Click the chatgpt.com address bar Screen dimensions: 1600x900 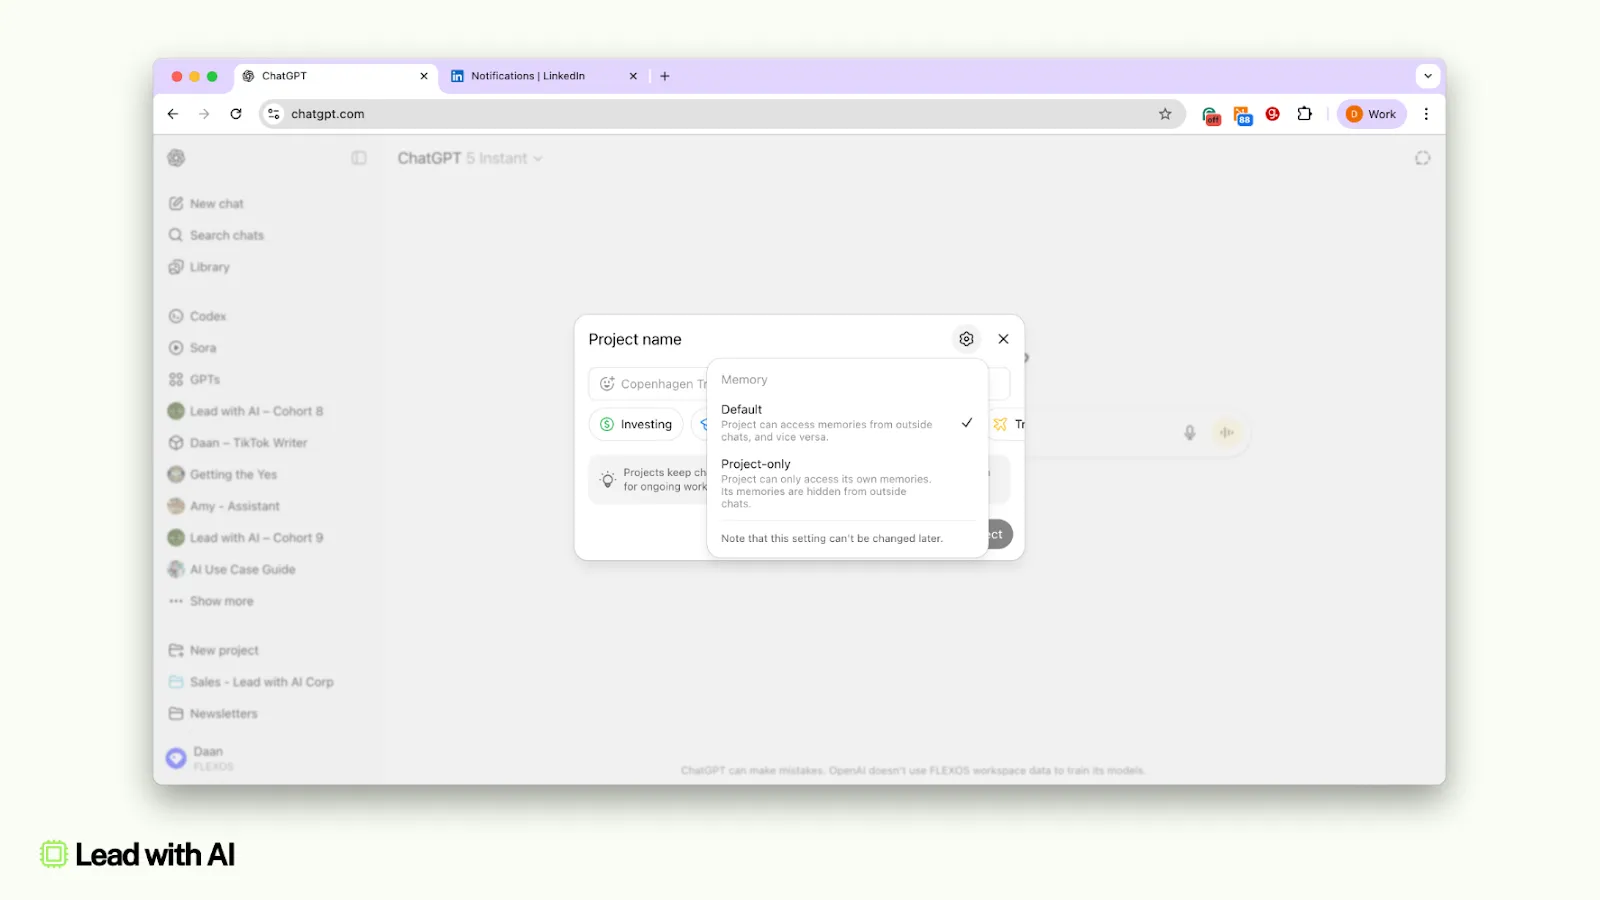[722, 114]
